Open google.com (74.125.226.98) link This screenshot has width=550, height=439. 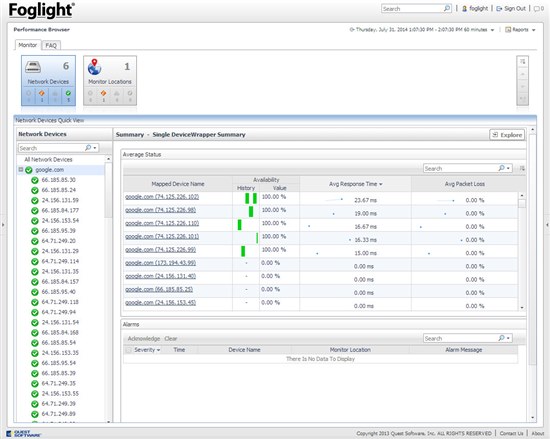tap(161, 210)
